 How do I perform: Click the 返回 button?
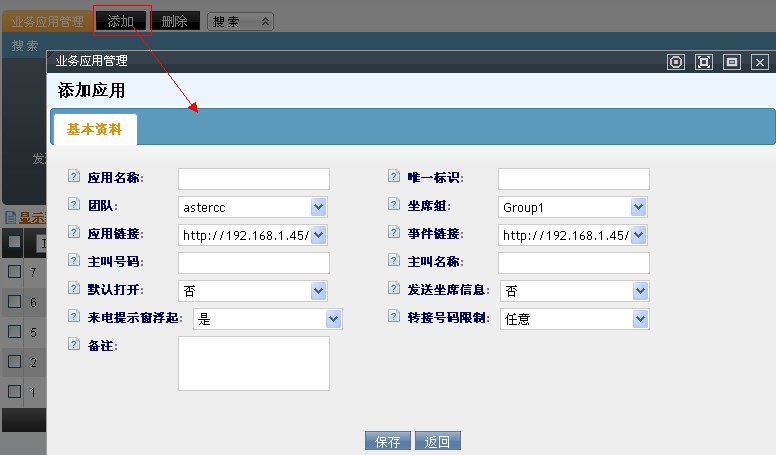pos(438,441)
